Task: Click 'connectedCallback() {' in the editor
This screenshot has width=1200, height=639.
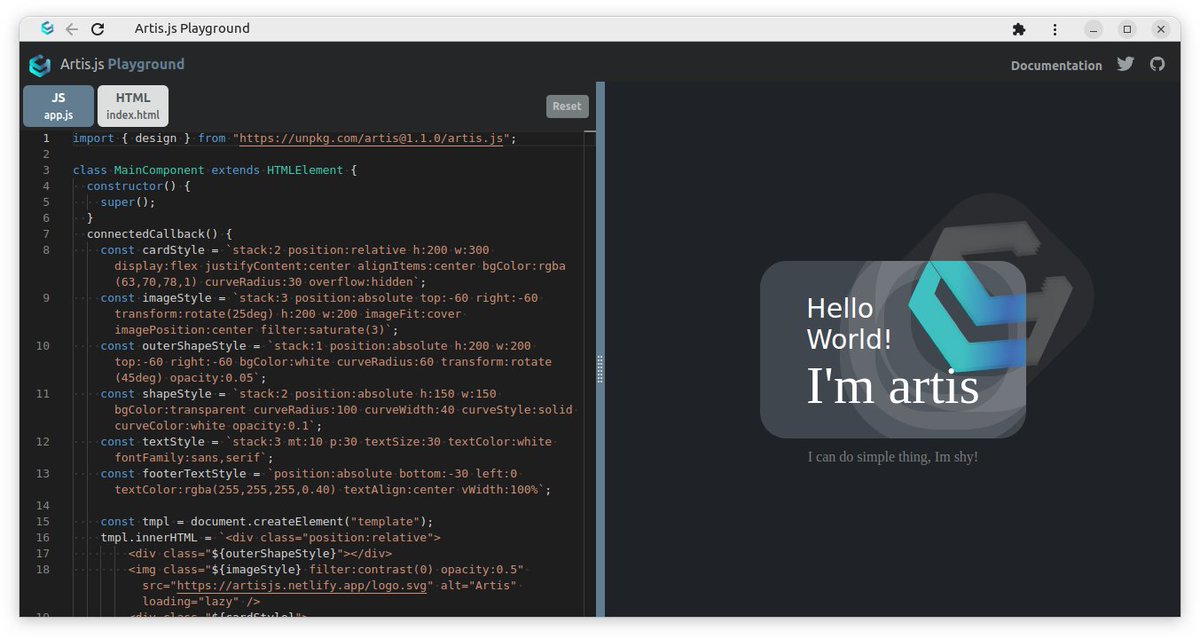Action: click(x=159, y=234)
